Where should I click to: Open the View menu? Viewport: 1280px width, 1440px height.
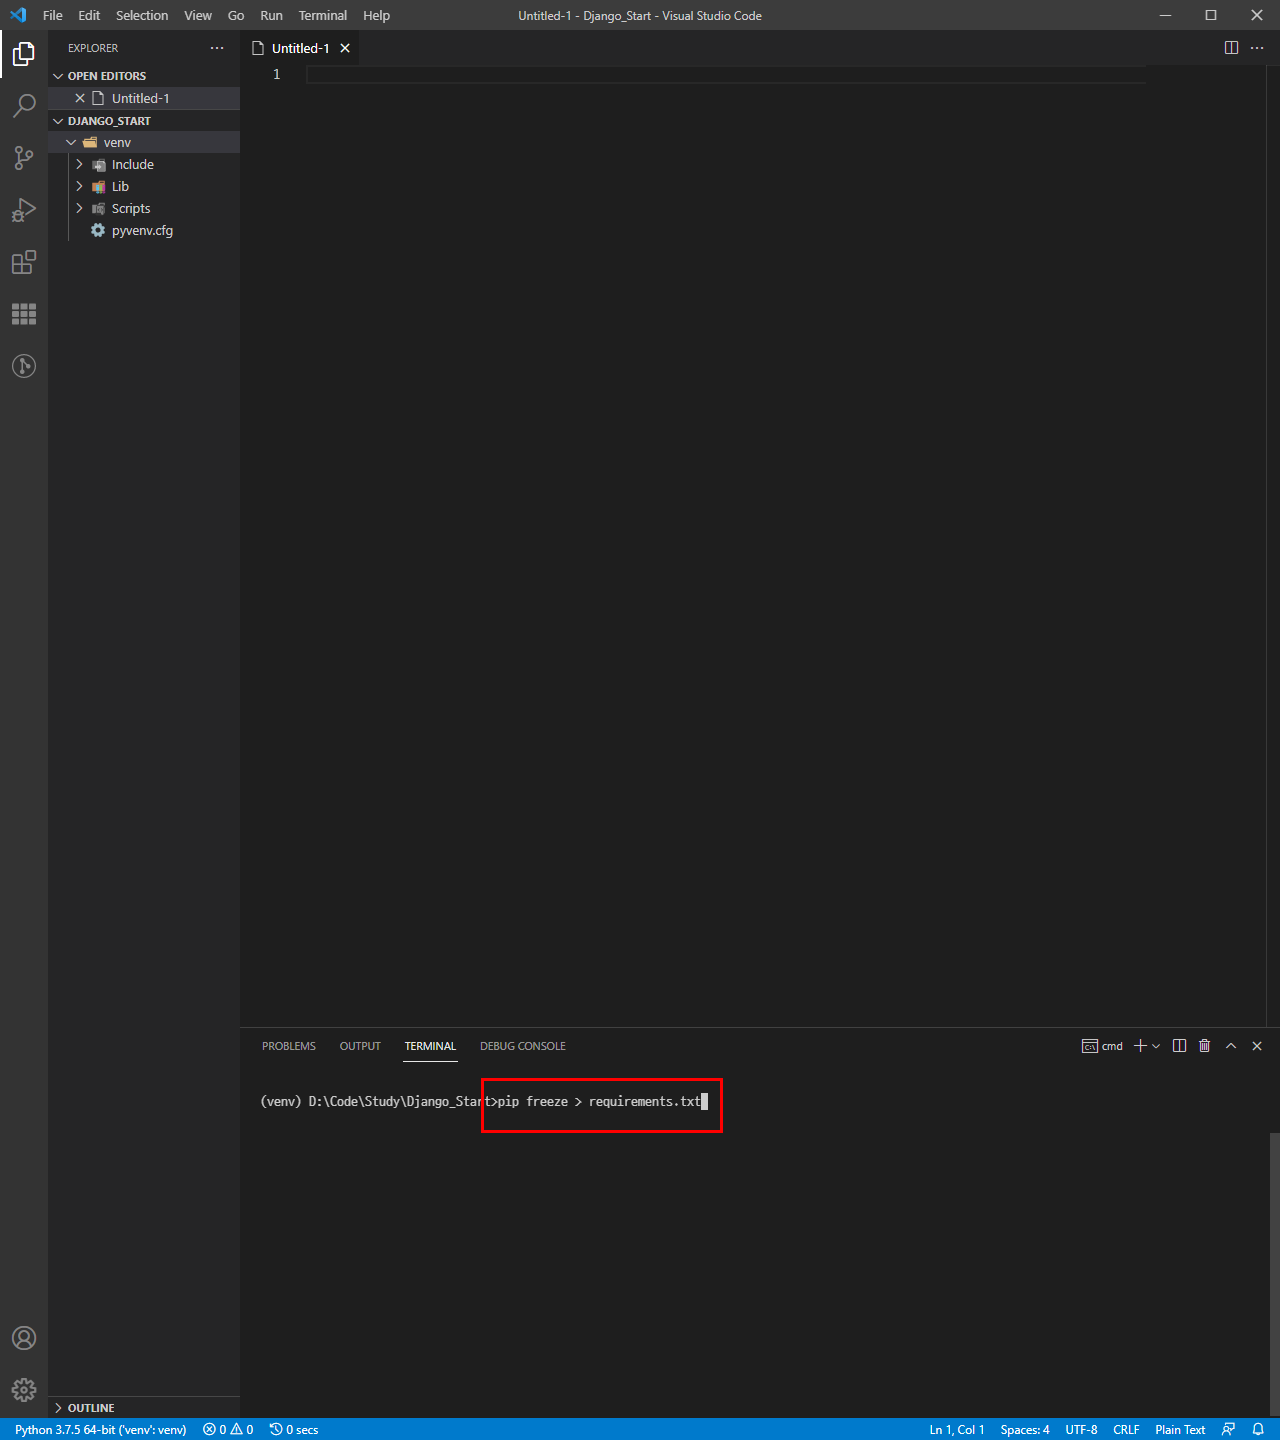coord(198,15)
